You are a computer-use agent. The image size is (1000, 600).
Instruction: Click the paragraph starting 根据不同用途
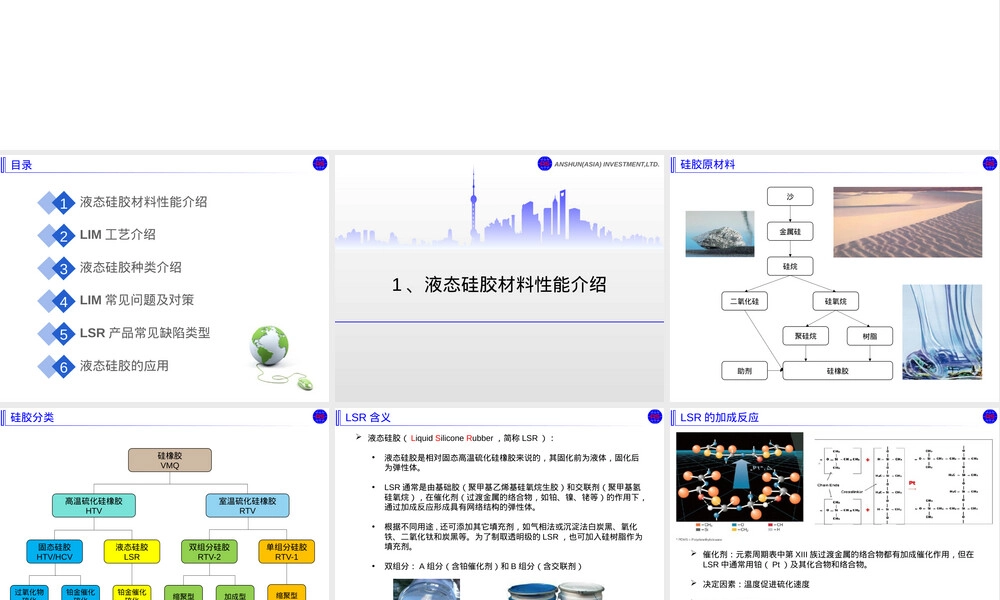tap(513, 536)
